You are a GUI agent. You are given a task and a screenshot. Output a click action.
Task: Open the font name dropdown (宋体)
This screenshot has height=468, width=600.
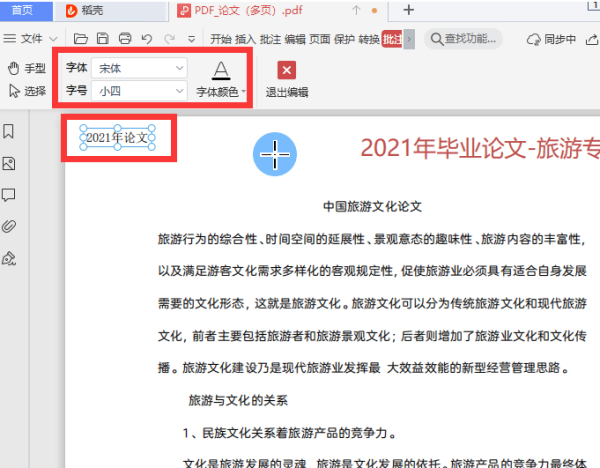140,68
